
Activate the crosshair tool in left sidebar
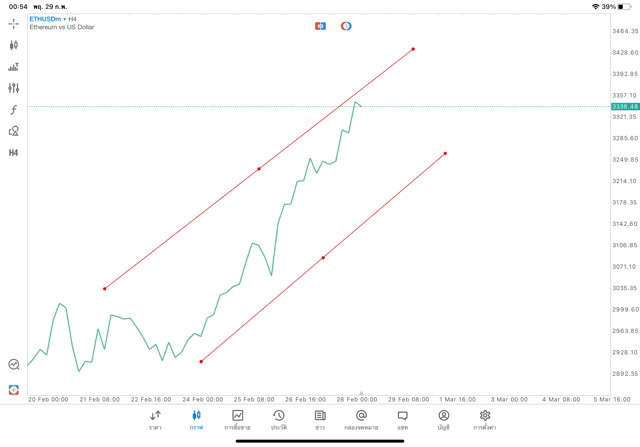(x=14, y=23)
